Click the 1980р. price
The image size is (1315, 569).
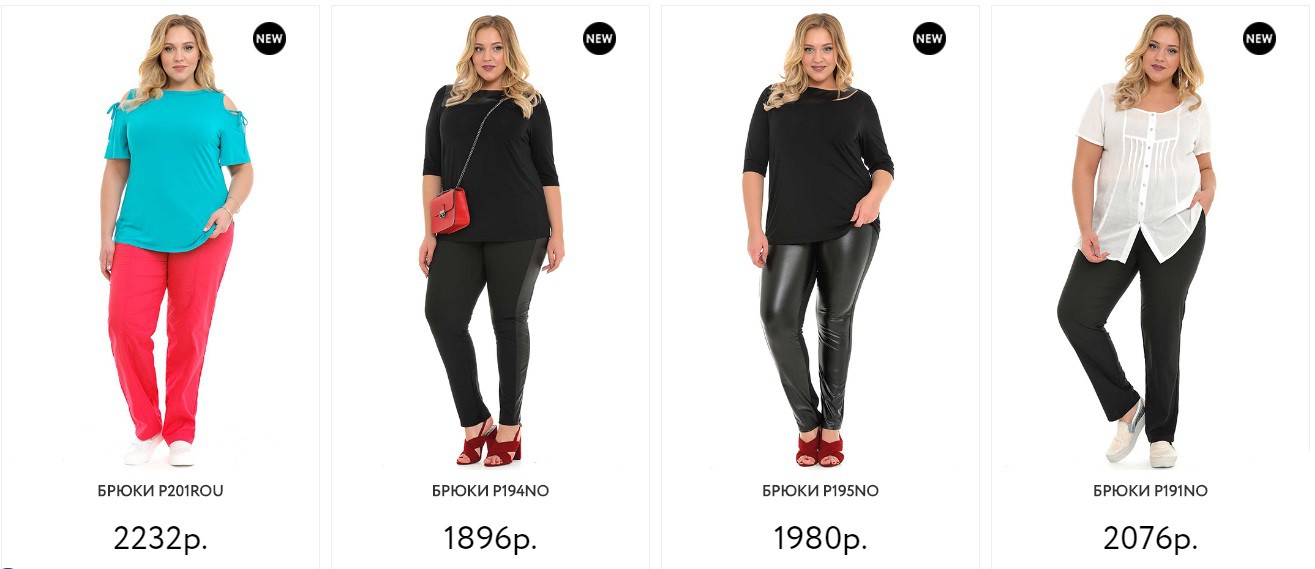[x=820, y=538]
